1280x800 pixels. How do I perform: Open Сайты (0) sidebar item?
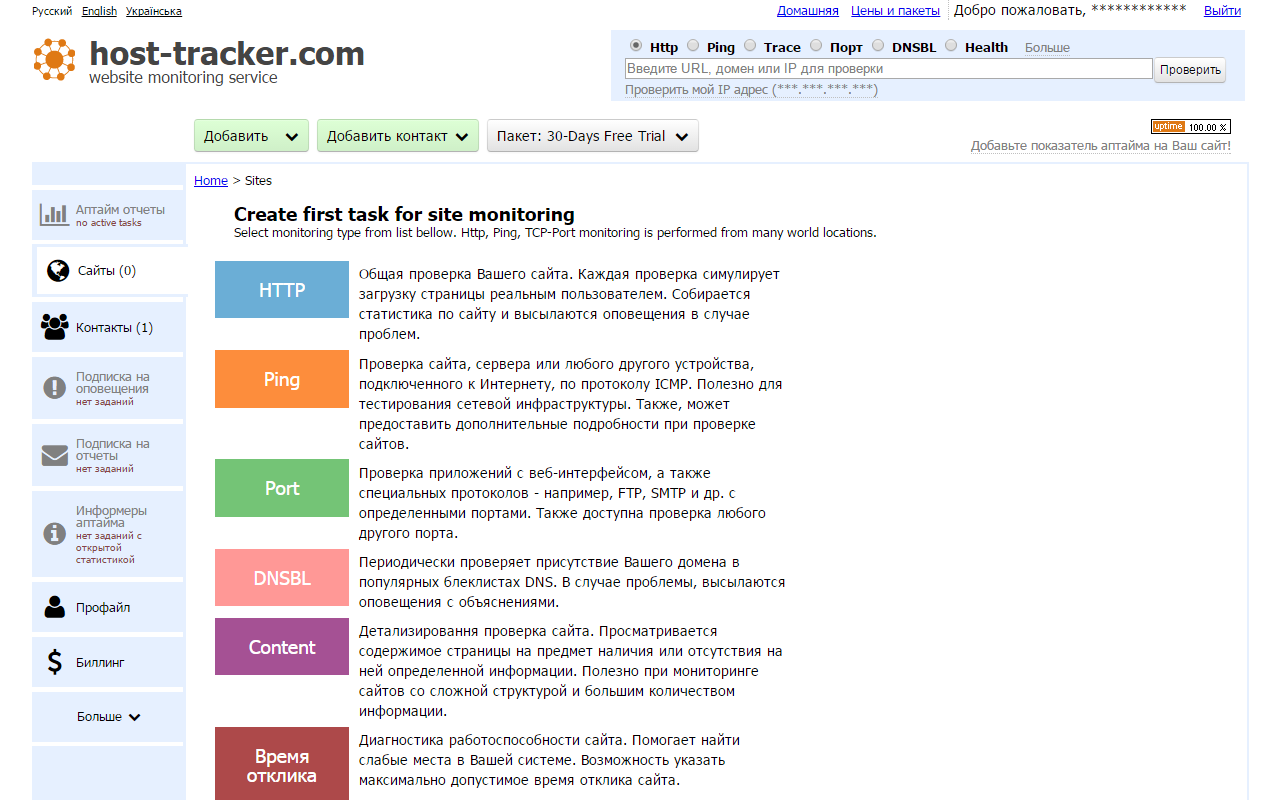tap(111, 270)
